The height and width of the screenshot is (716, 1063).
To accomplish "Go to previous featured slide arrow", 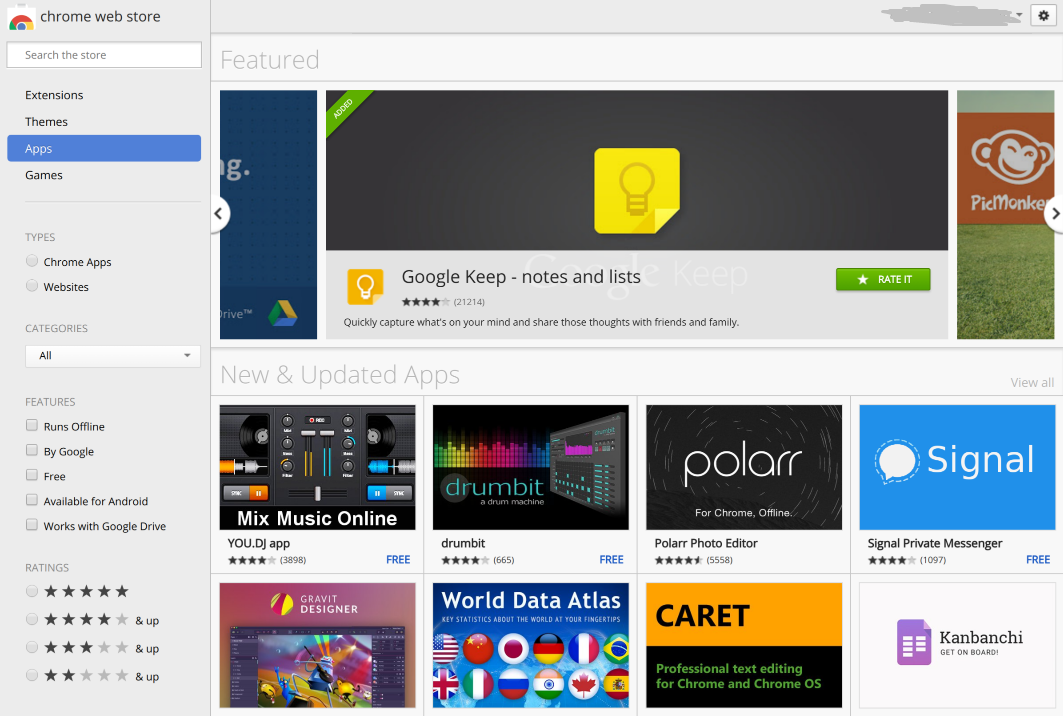I will (218, 214).
